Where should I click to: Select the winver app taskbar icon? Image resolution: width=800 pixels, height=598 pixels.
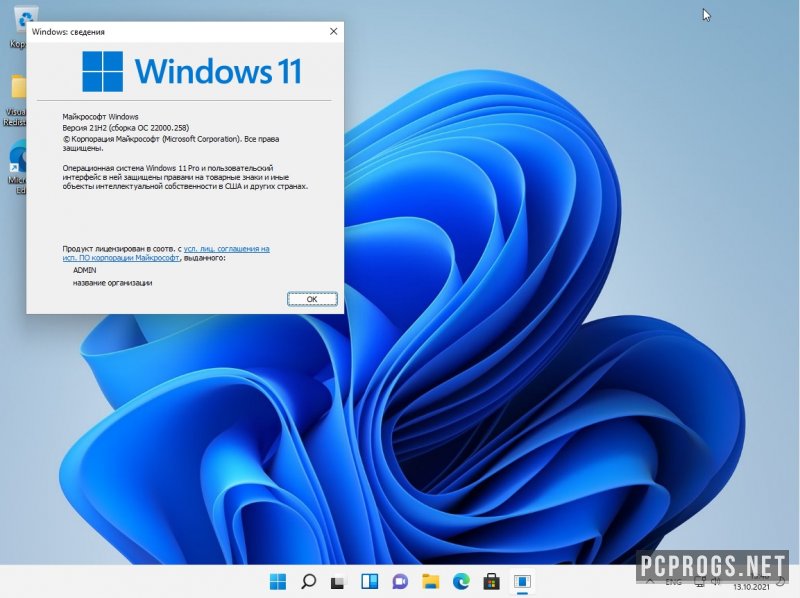(x=522, y=581)
